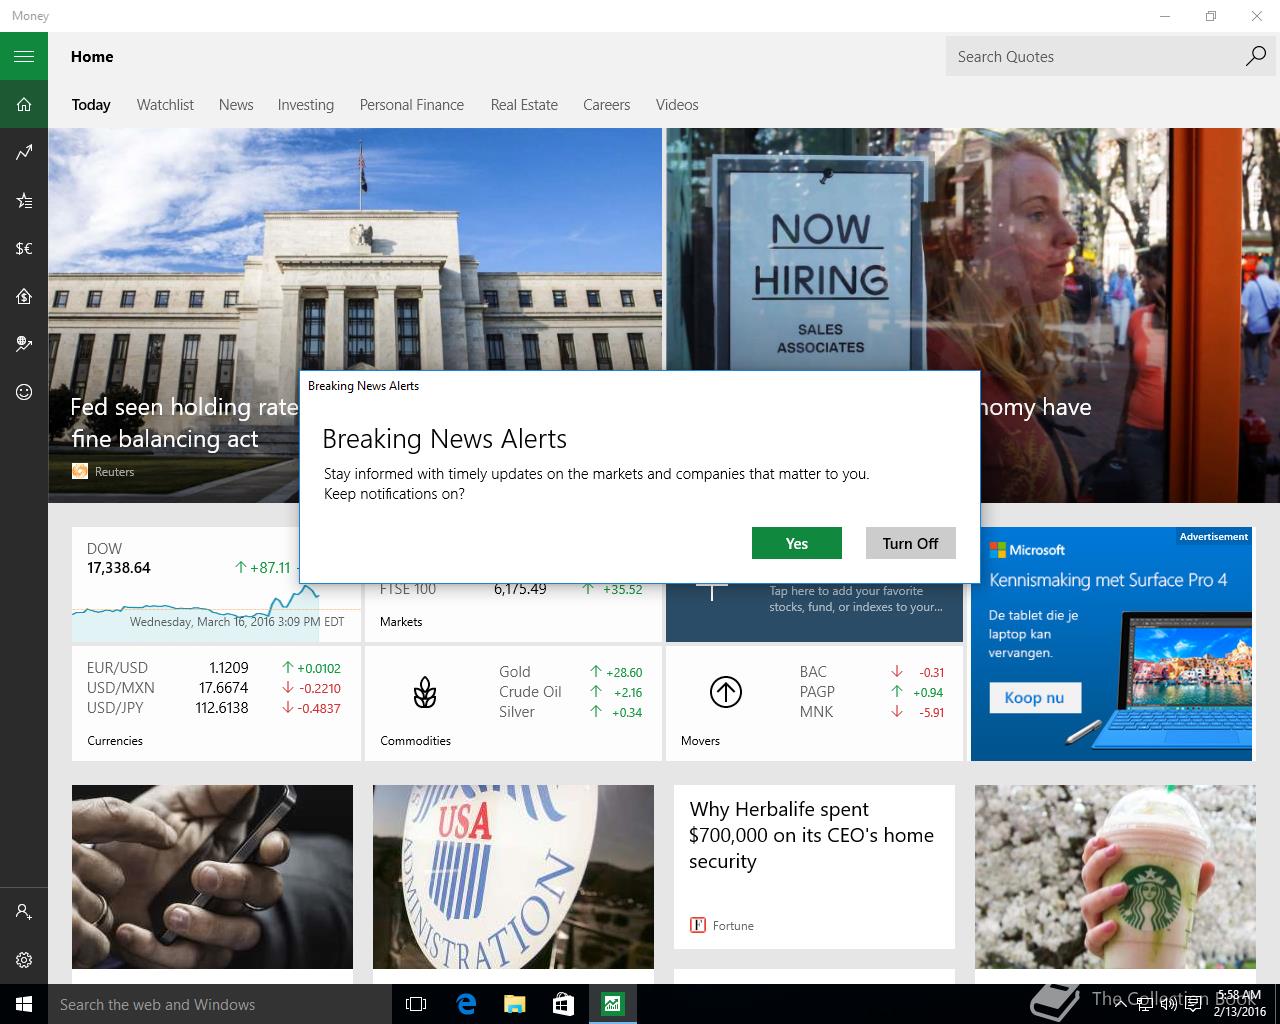Click the Movers up-arrow circle icon
Image resolution: width=1280 pixels, height=1024 pixels.
(725, 692)
